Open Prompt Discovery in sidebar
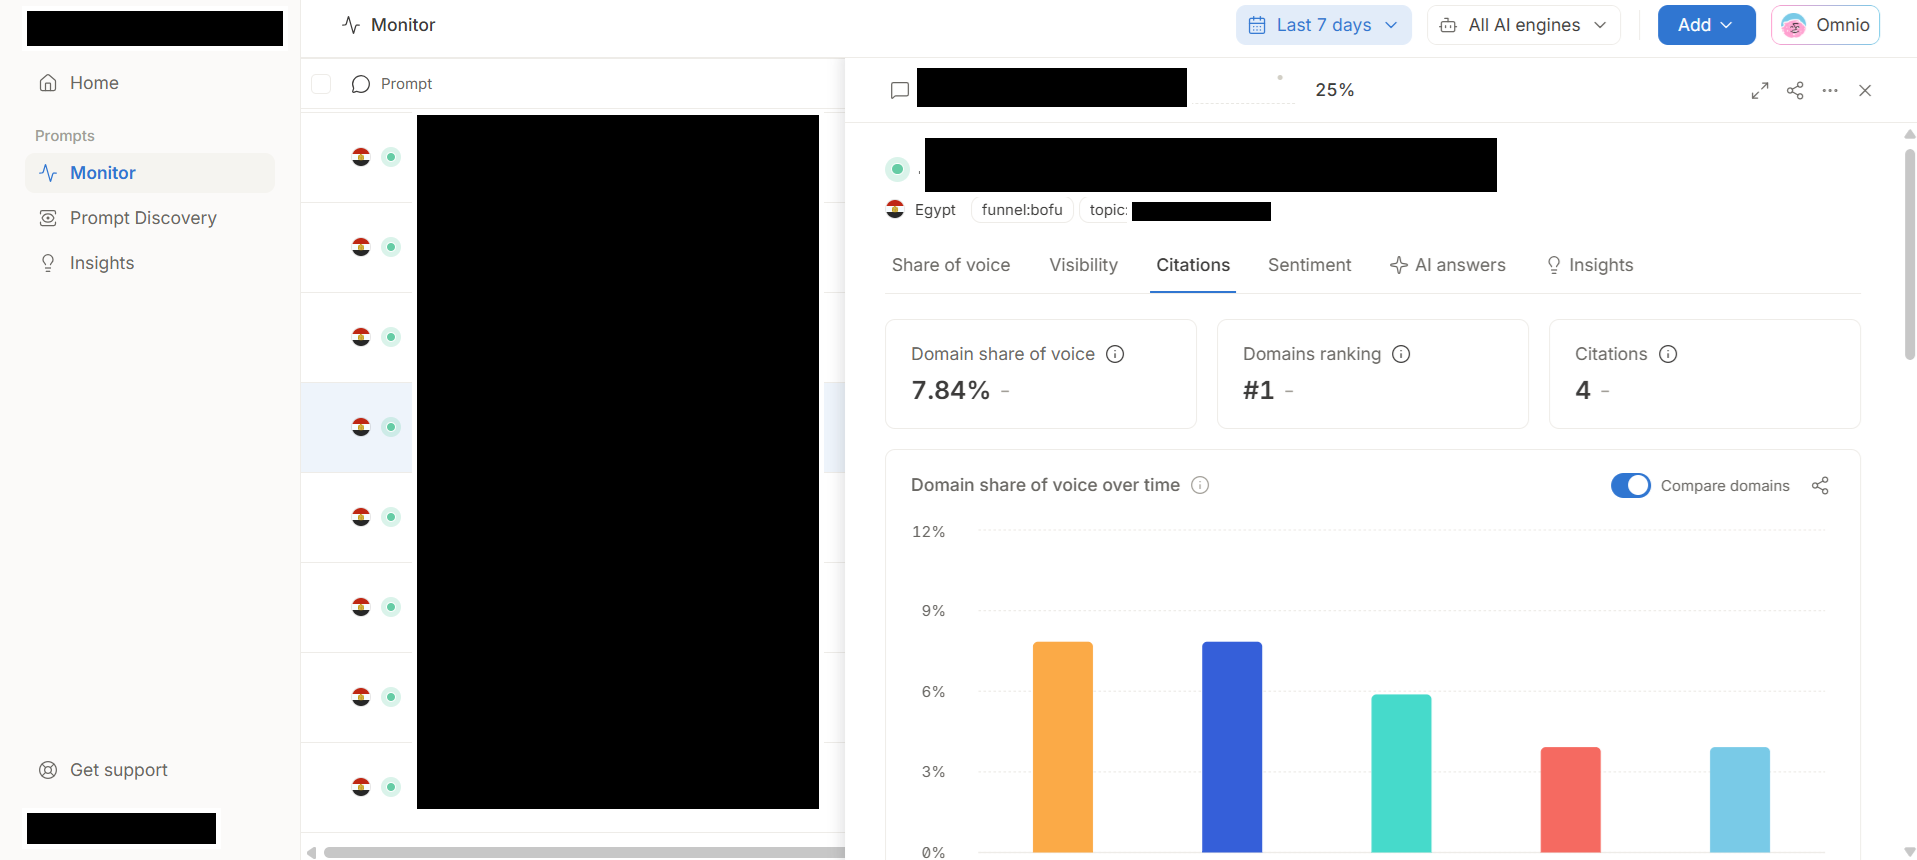This screenshot has height=860, width=1917. point(150,218)
